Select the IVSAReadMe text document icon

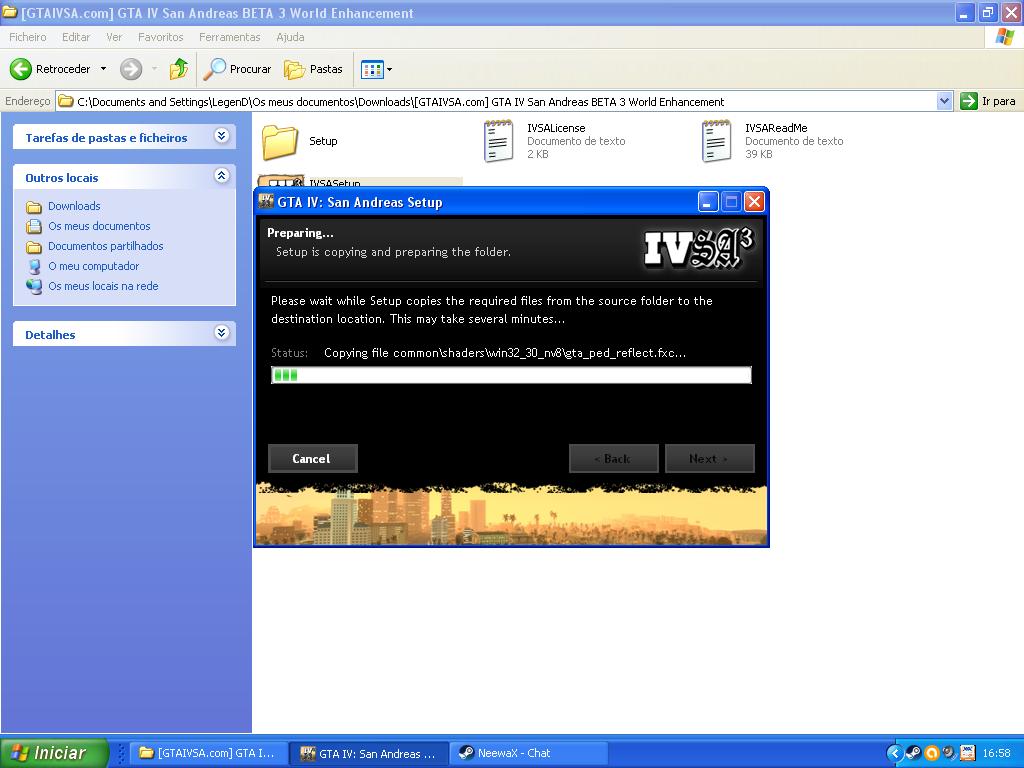[716, 141]
